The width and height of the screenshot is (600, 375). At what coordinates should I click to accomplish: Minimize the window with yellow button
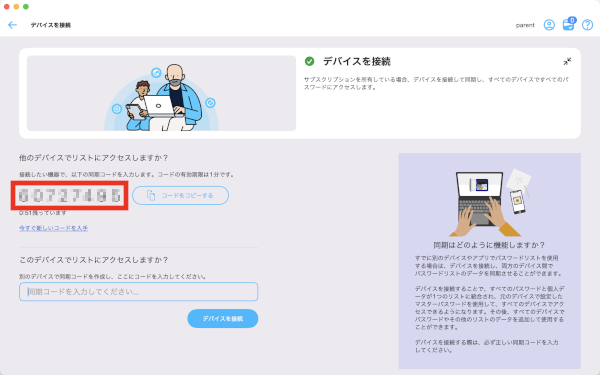[16, 7]
